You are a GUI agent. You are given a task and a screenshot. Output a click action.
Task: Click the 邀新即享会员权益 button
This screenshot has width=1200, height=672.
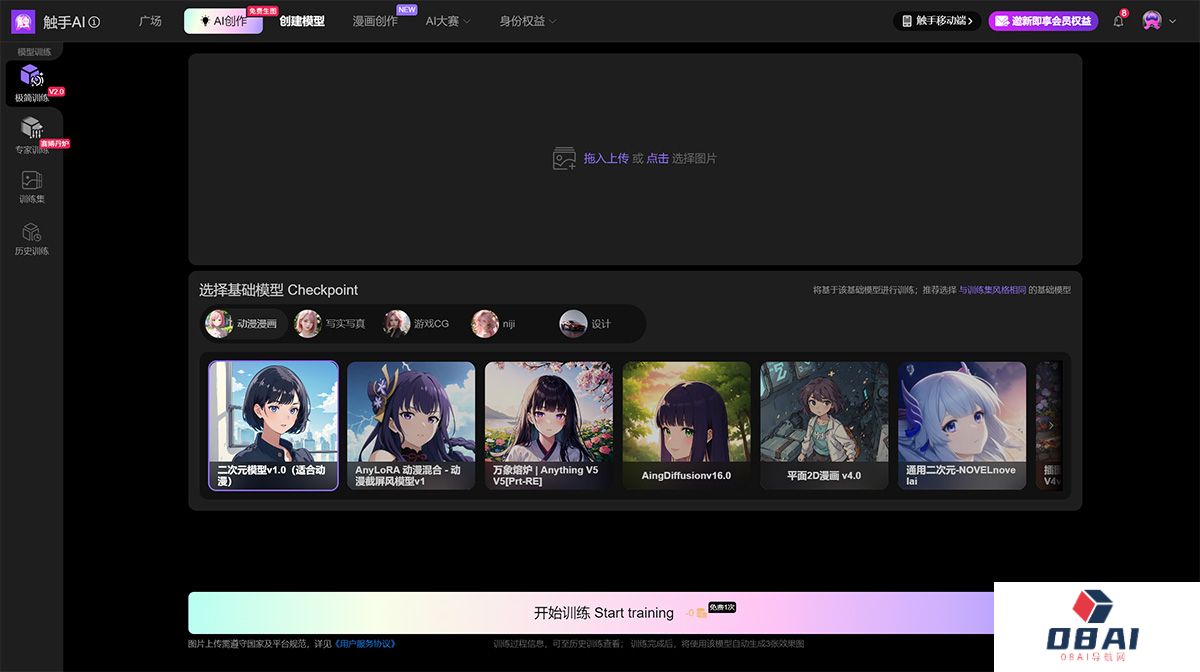[1043, 21]
